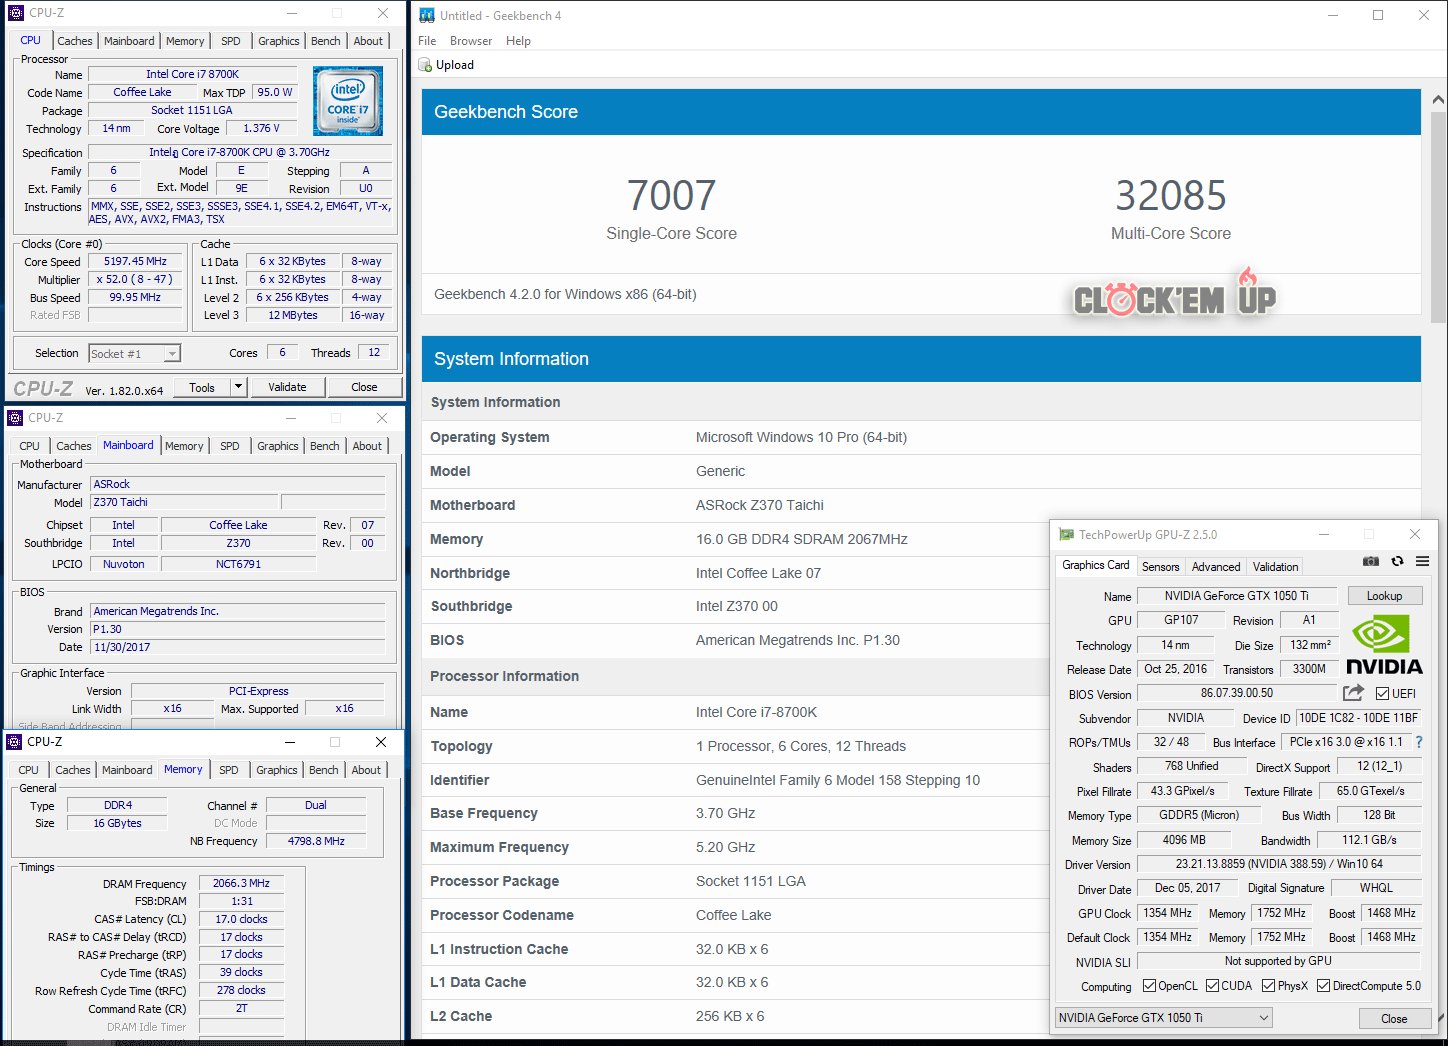Screen dimensions: 1448x1046
Task: Click the Upload icon in Geekbench
Action: [x=426, y=65]
